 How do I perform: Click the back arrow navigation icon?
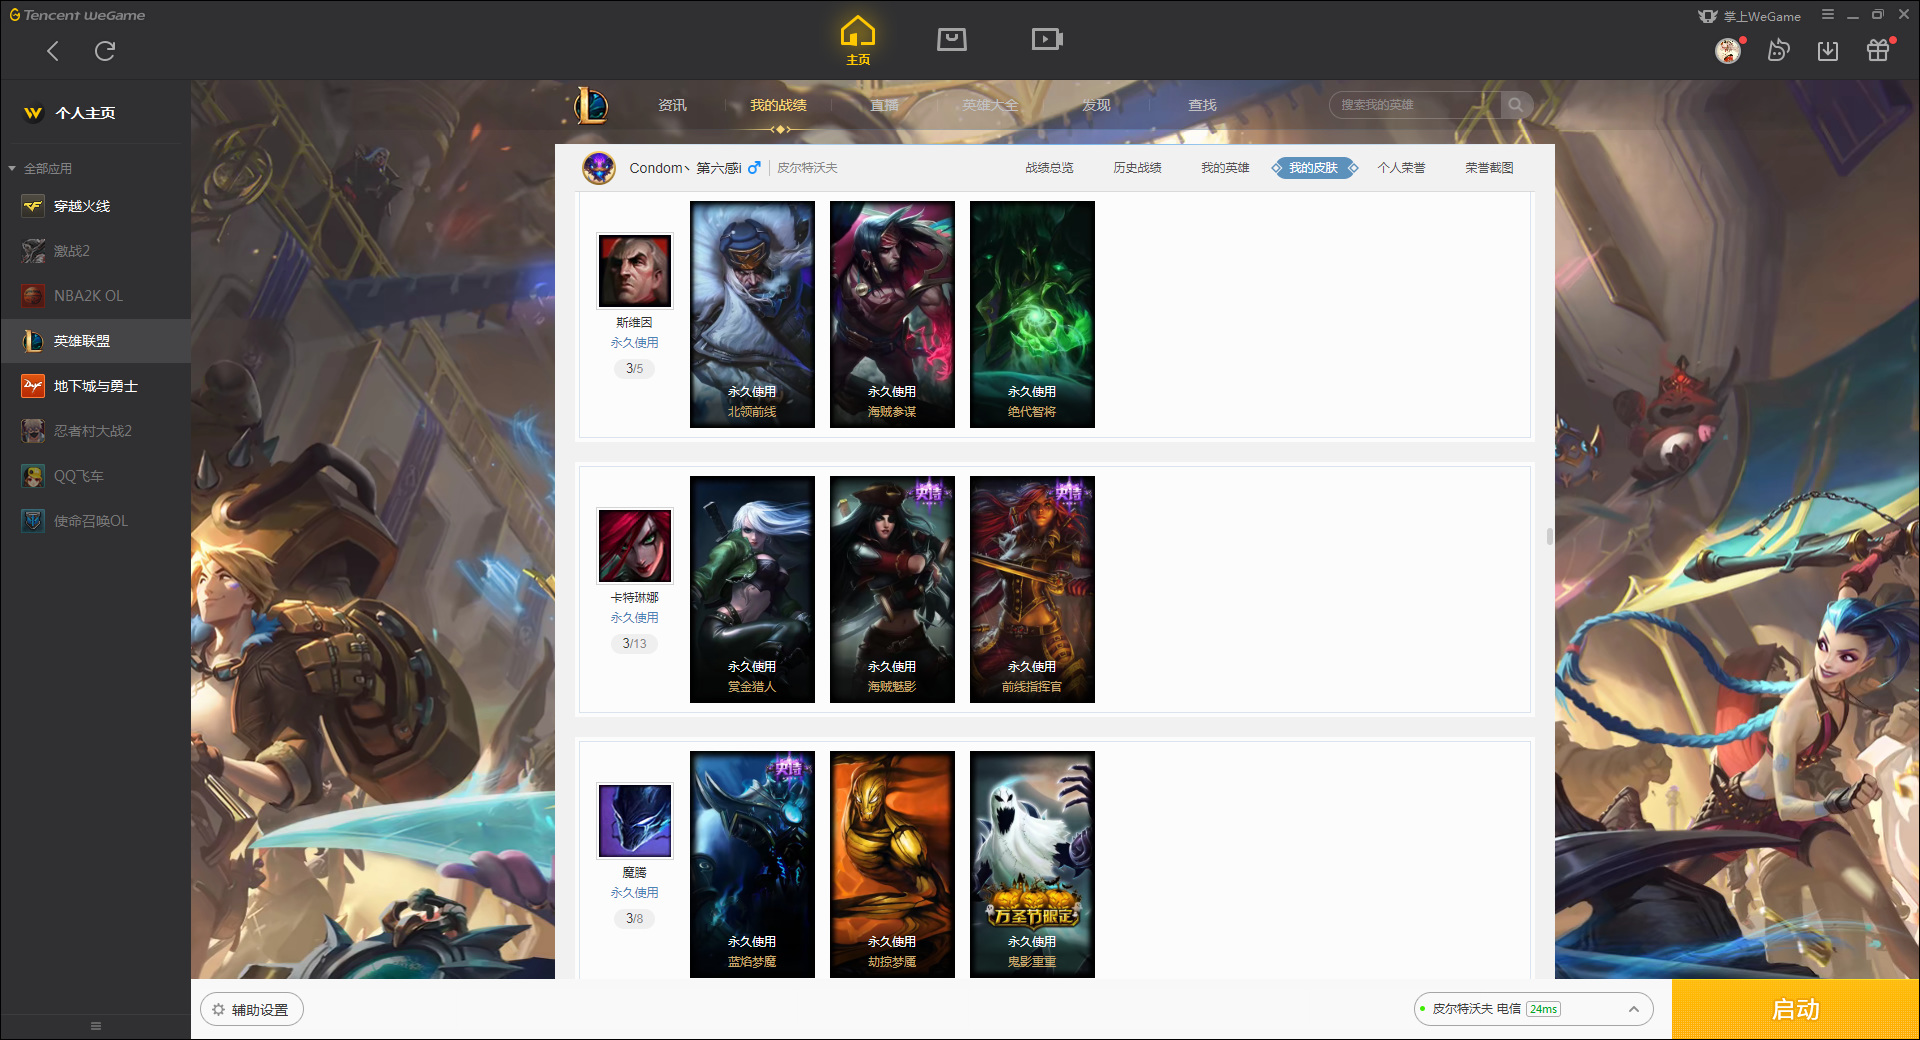53,51
